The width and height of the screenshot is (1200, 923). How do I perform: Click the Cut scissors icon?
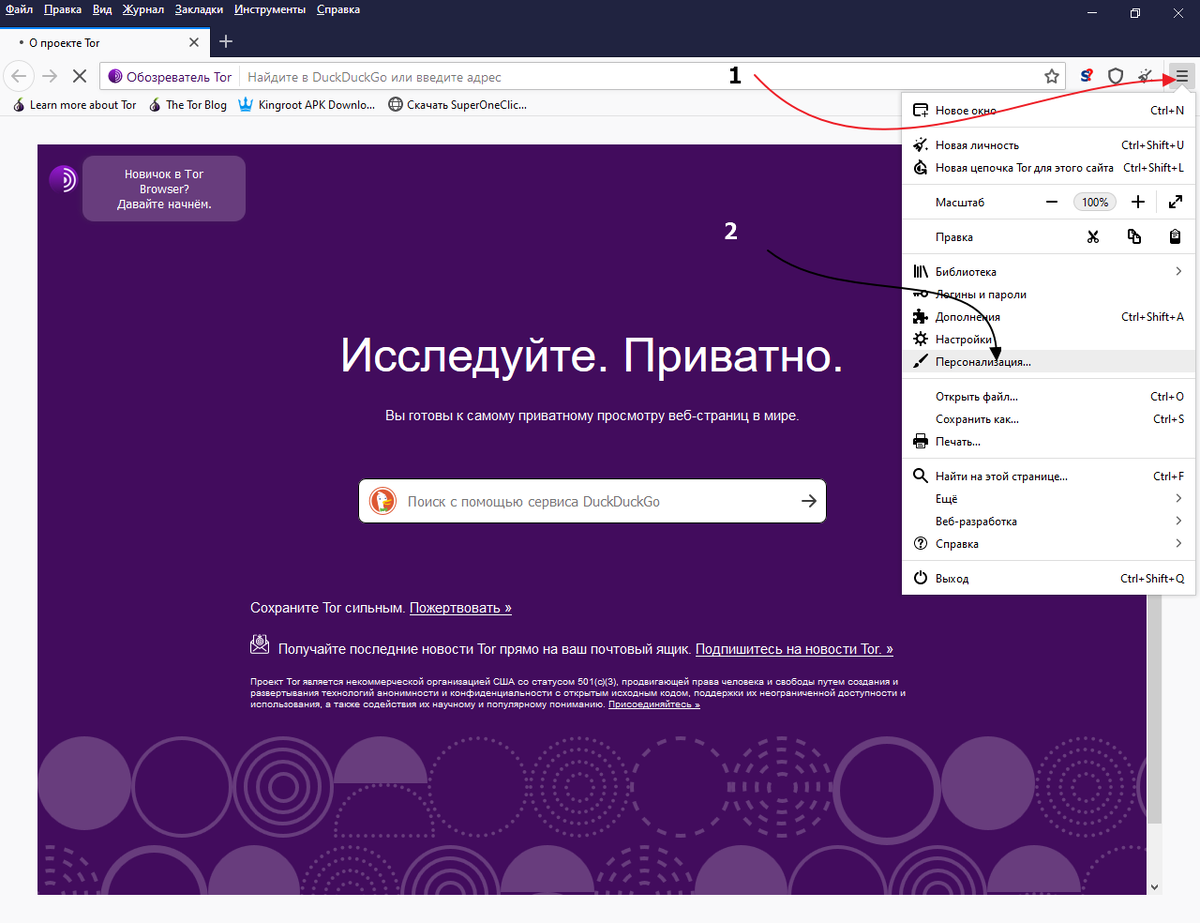1092,237
